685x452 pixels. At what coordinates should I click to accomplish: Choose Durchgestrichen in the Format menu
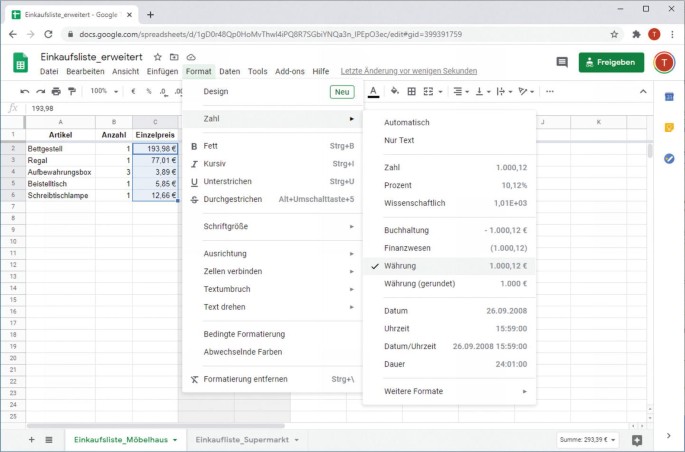coord(273,199)
